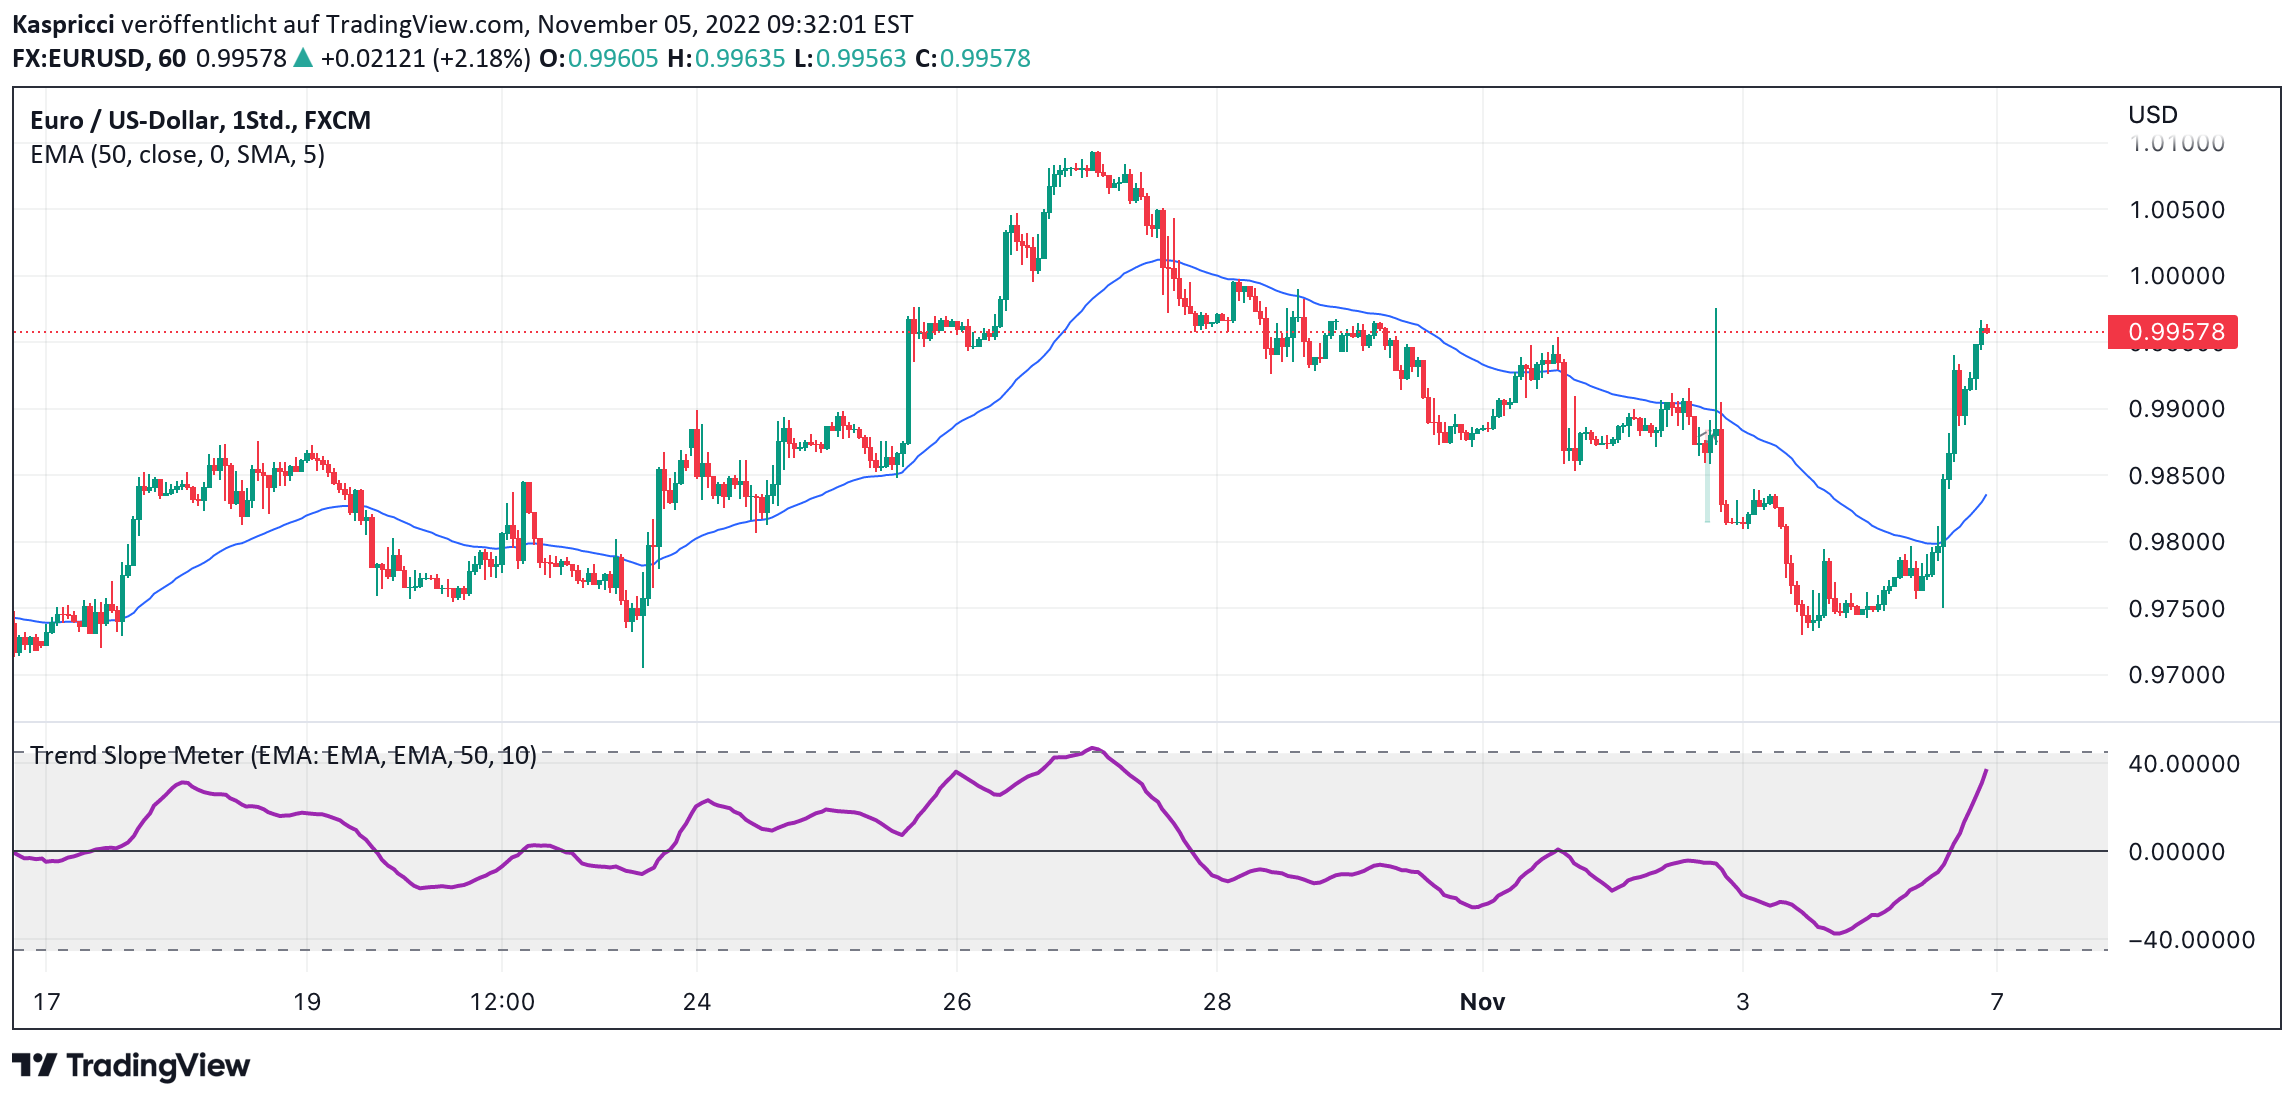Click the EMA (50, close, 0, SMA, 5) legend

(x=177, y=154)
